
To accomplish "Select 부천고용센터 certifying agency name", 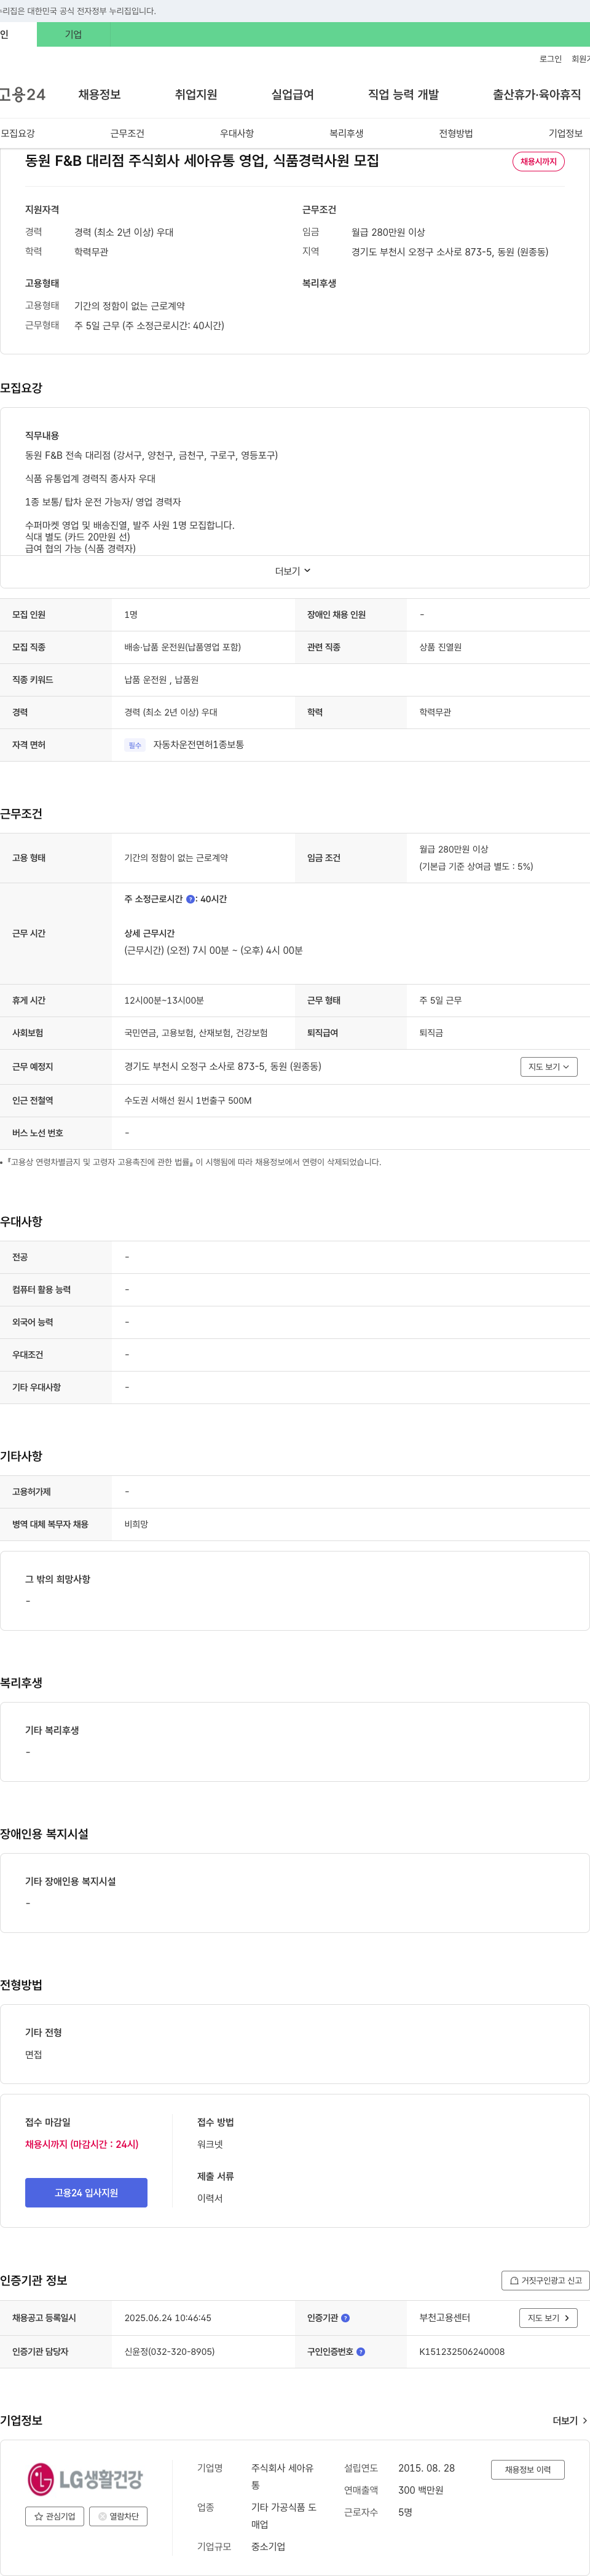I will [x=444, y=2318].
